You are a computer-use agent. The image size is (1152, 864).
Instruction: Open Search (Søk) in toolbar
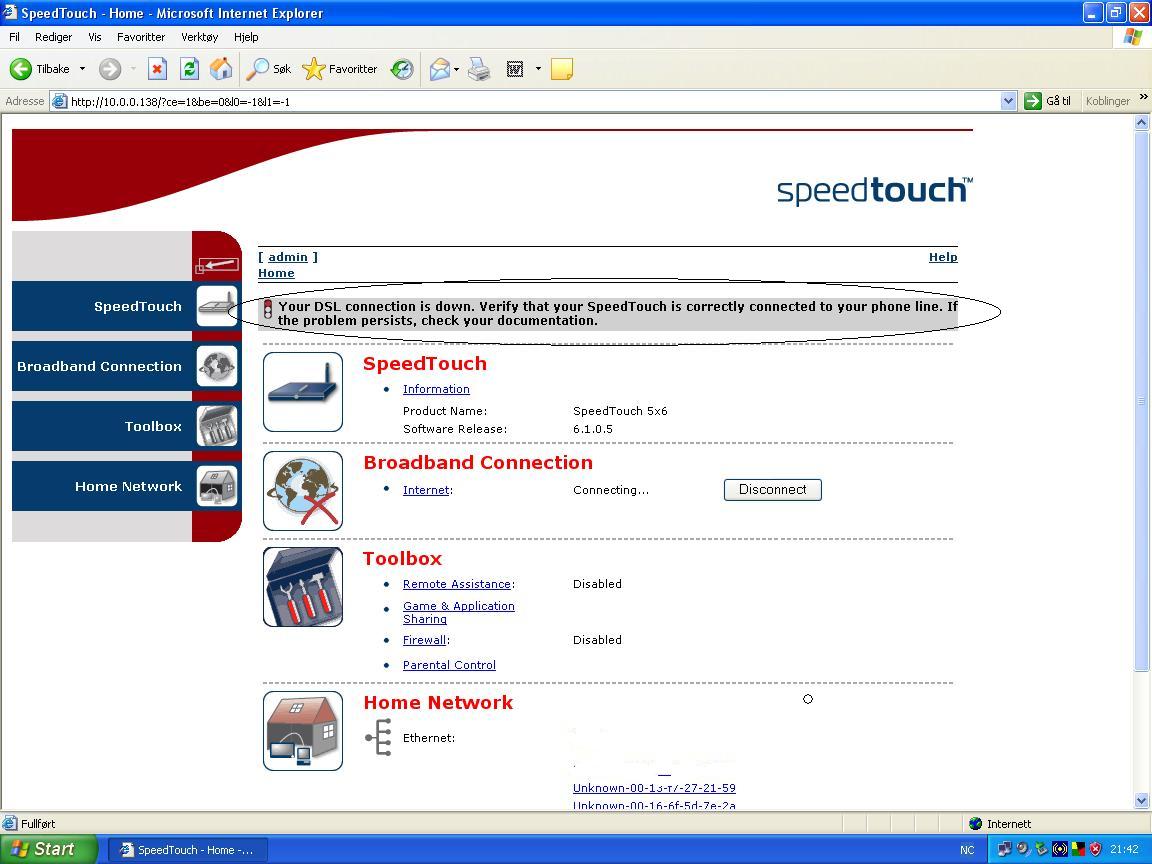click(x=268, y=69)
